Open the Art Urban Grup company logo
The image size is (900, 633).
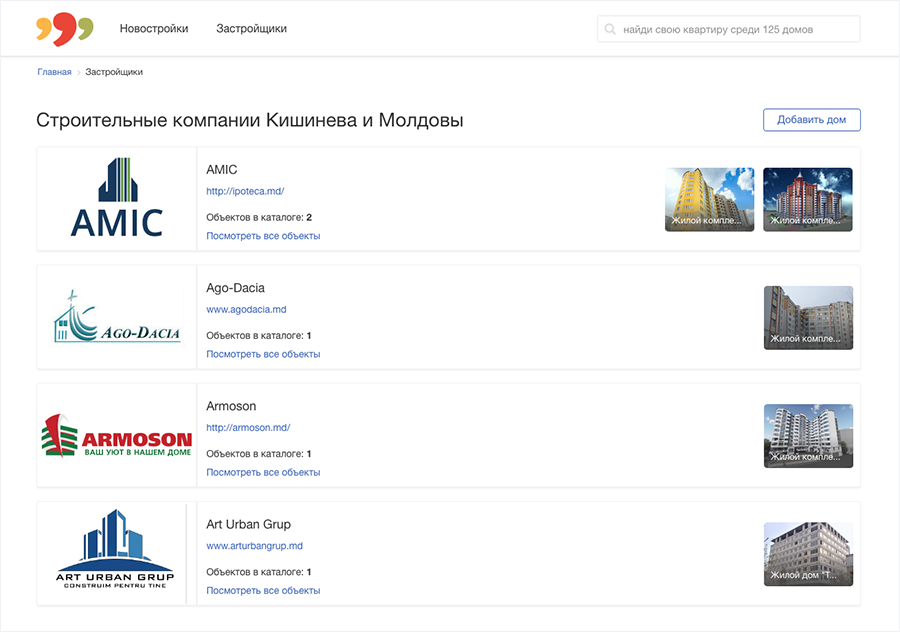click(115, 549)
